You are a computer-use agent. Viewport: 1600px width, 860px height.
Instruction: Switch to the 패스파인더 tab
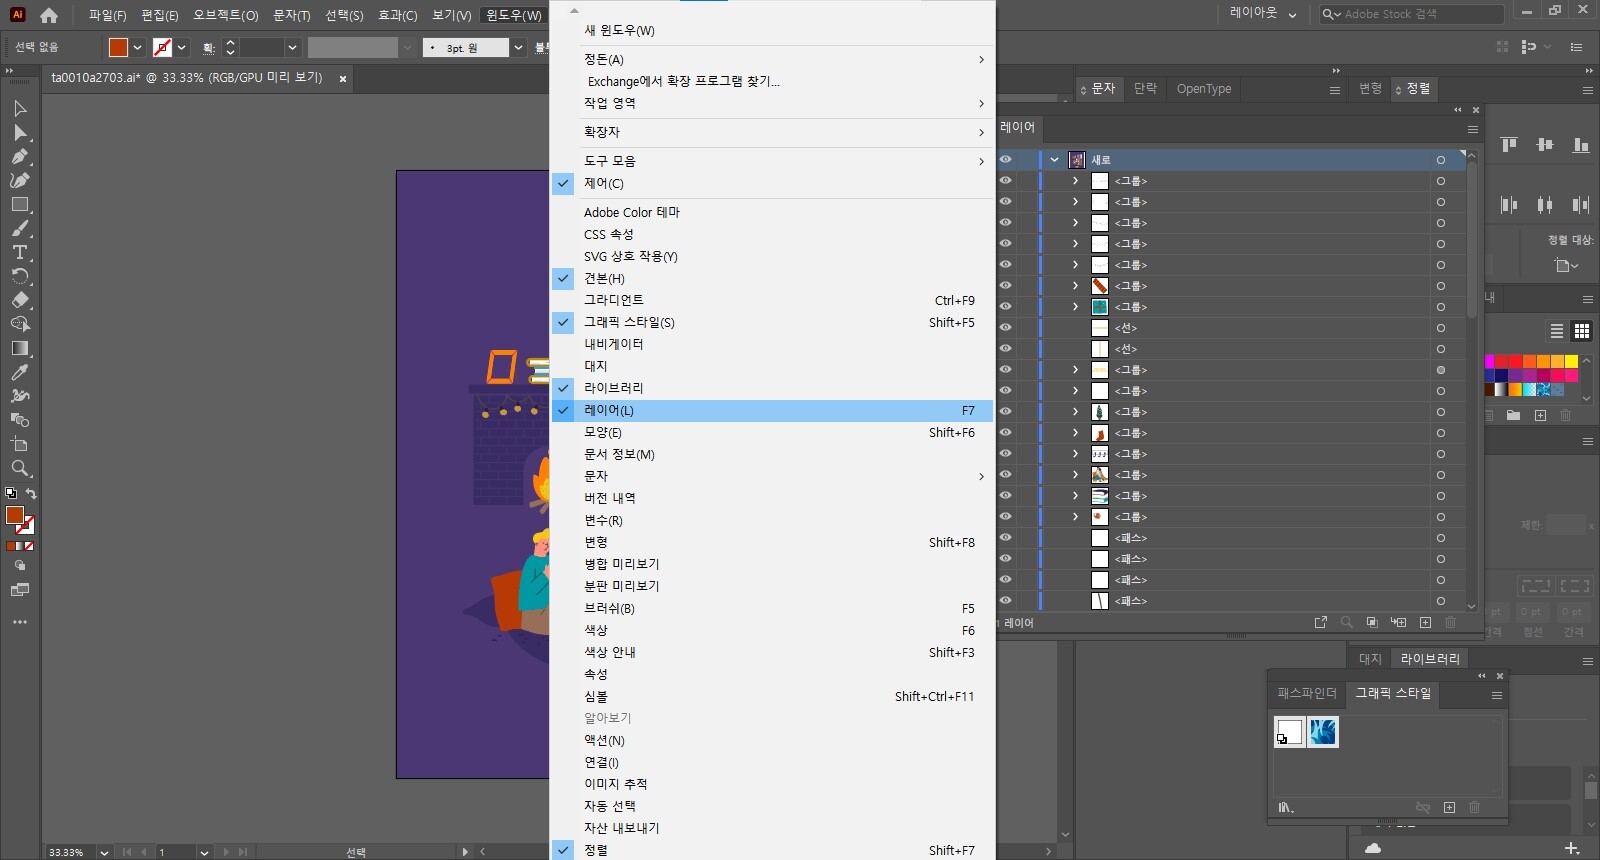point(1306,693)
